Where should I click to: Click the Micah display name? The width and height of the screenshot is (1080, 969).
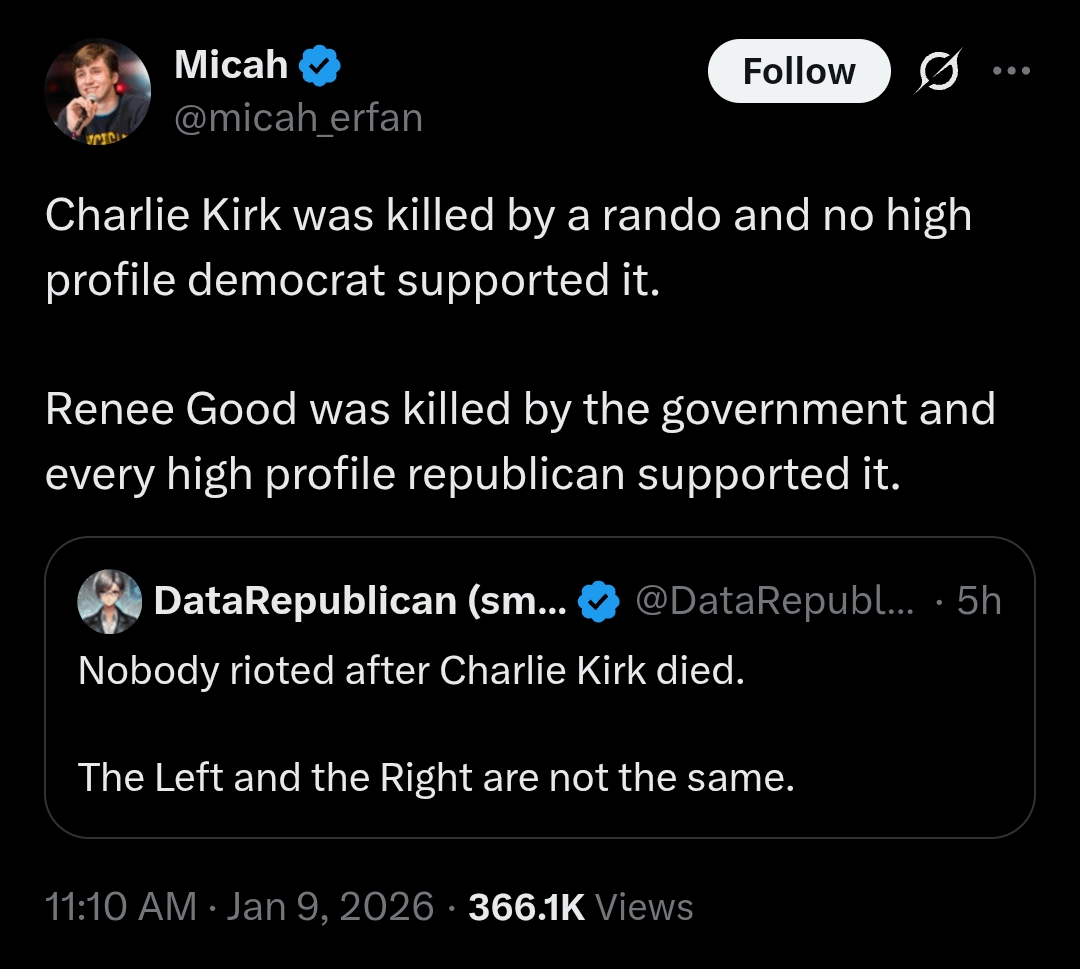[x=231, y=66]
